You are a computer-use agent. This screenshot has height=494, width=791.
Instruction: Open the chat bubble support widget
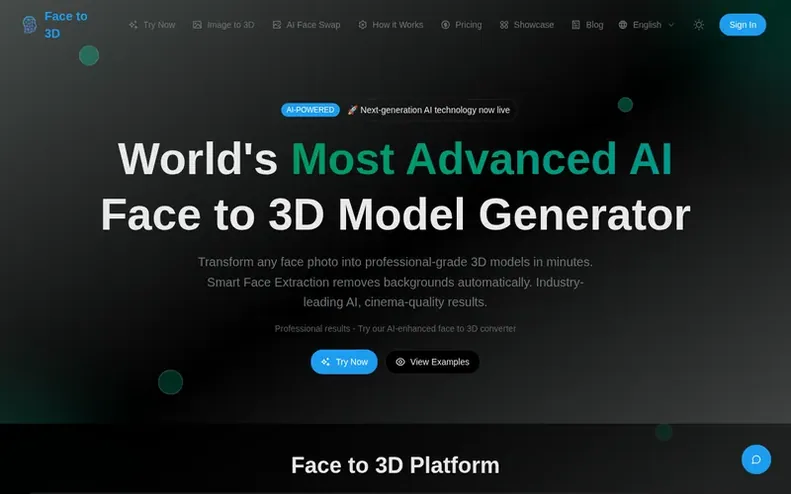point(756,459)
